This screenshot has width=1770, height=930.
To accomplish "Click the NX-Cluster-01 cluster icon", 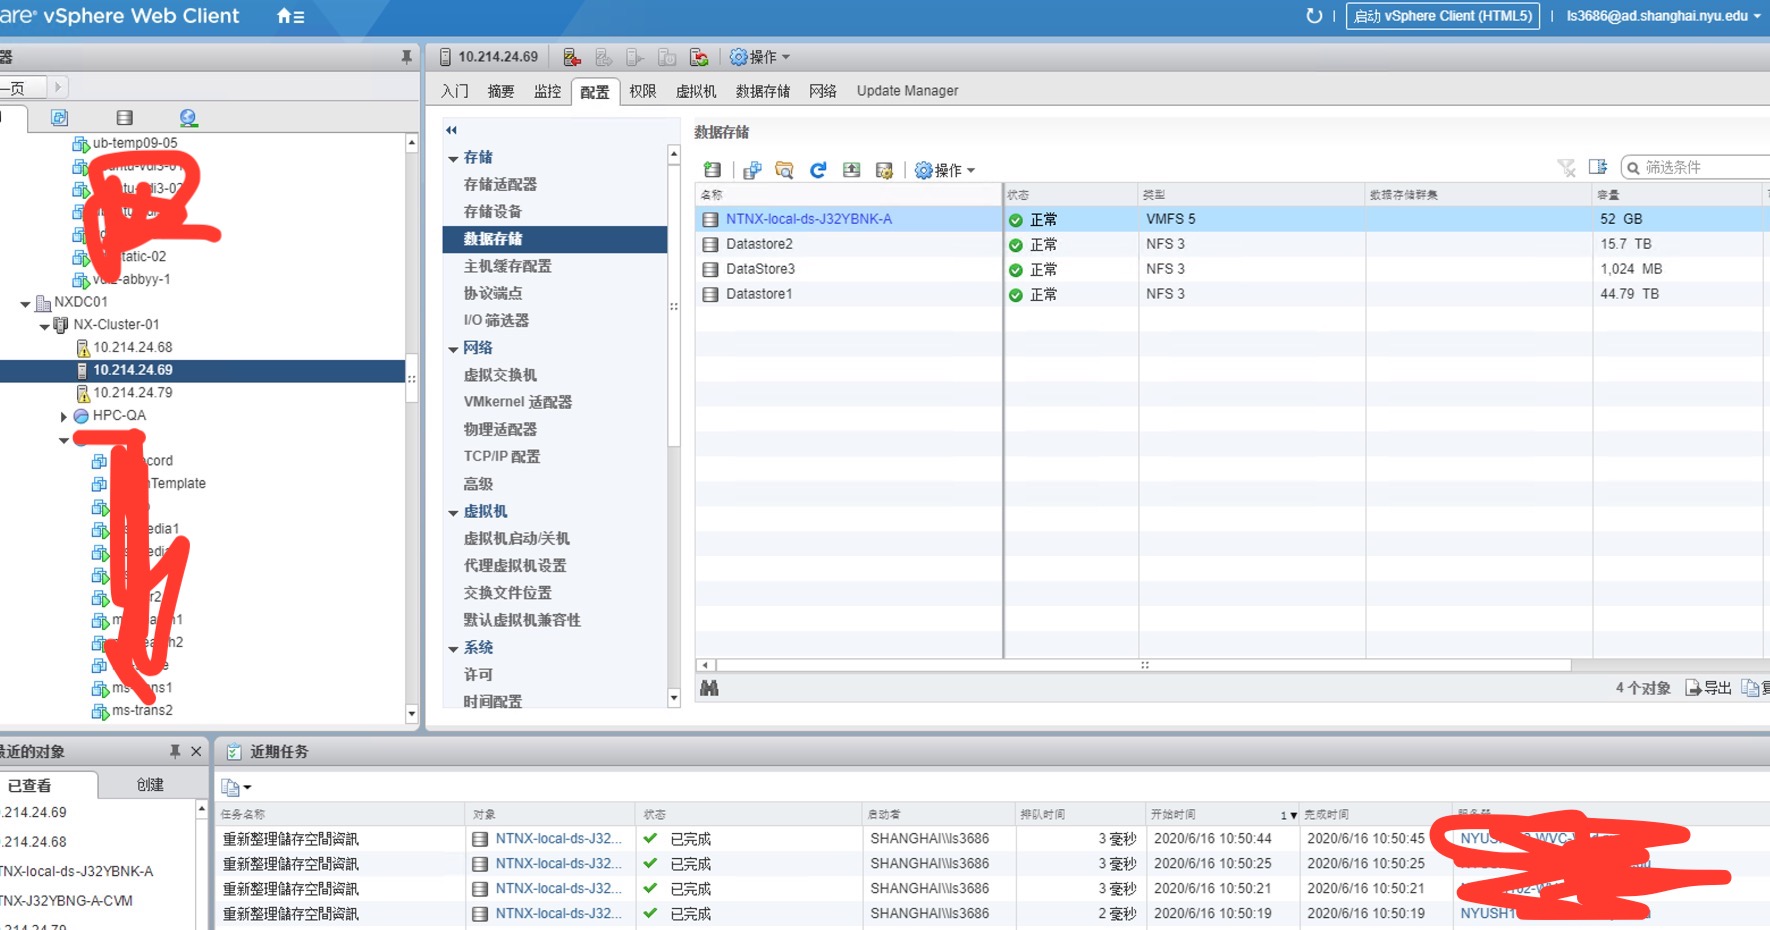I will coord(61,325).
